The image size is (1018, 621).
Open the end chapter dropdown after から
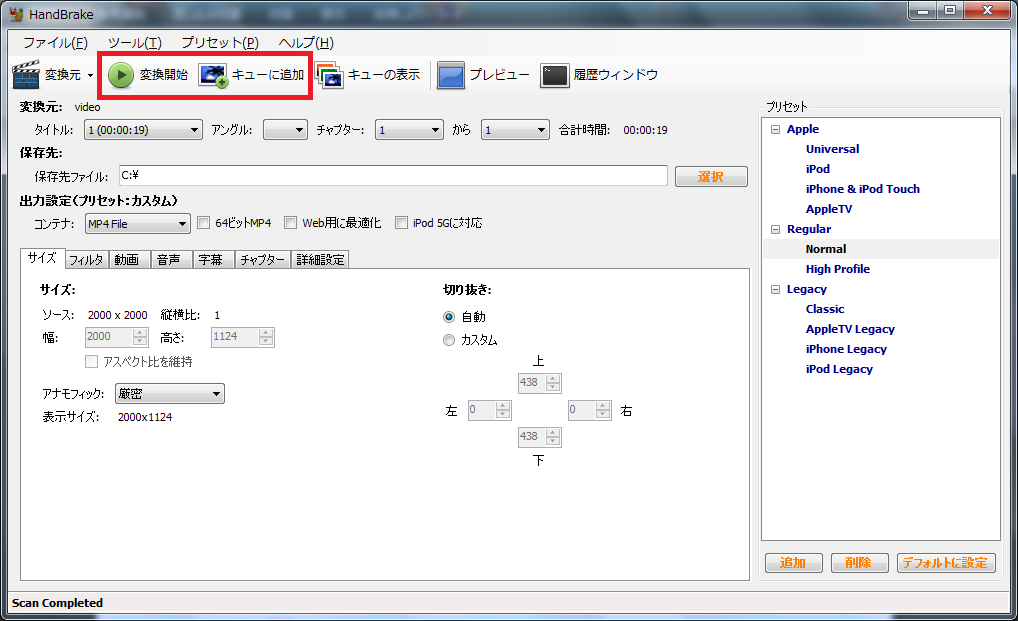[x=515, y=130]
